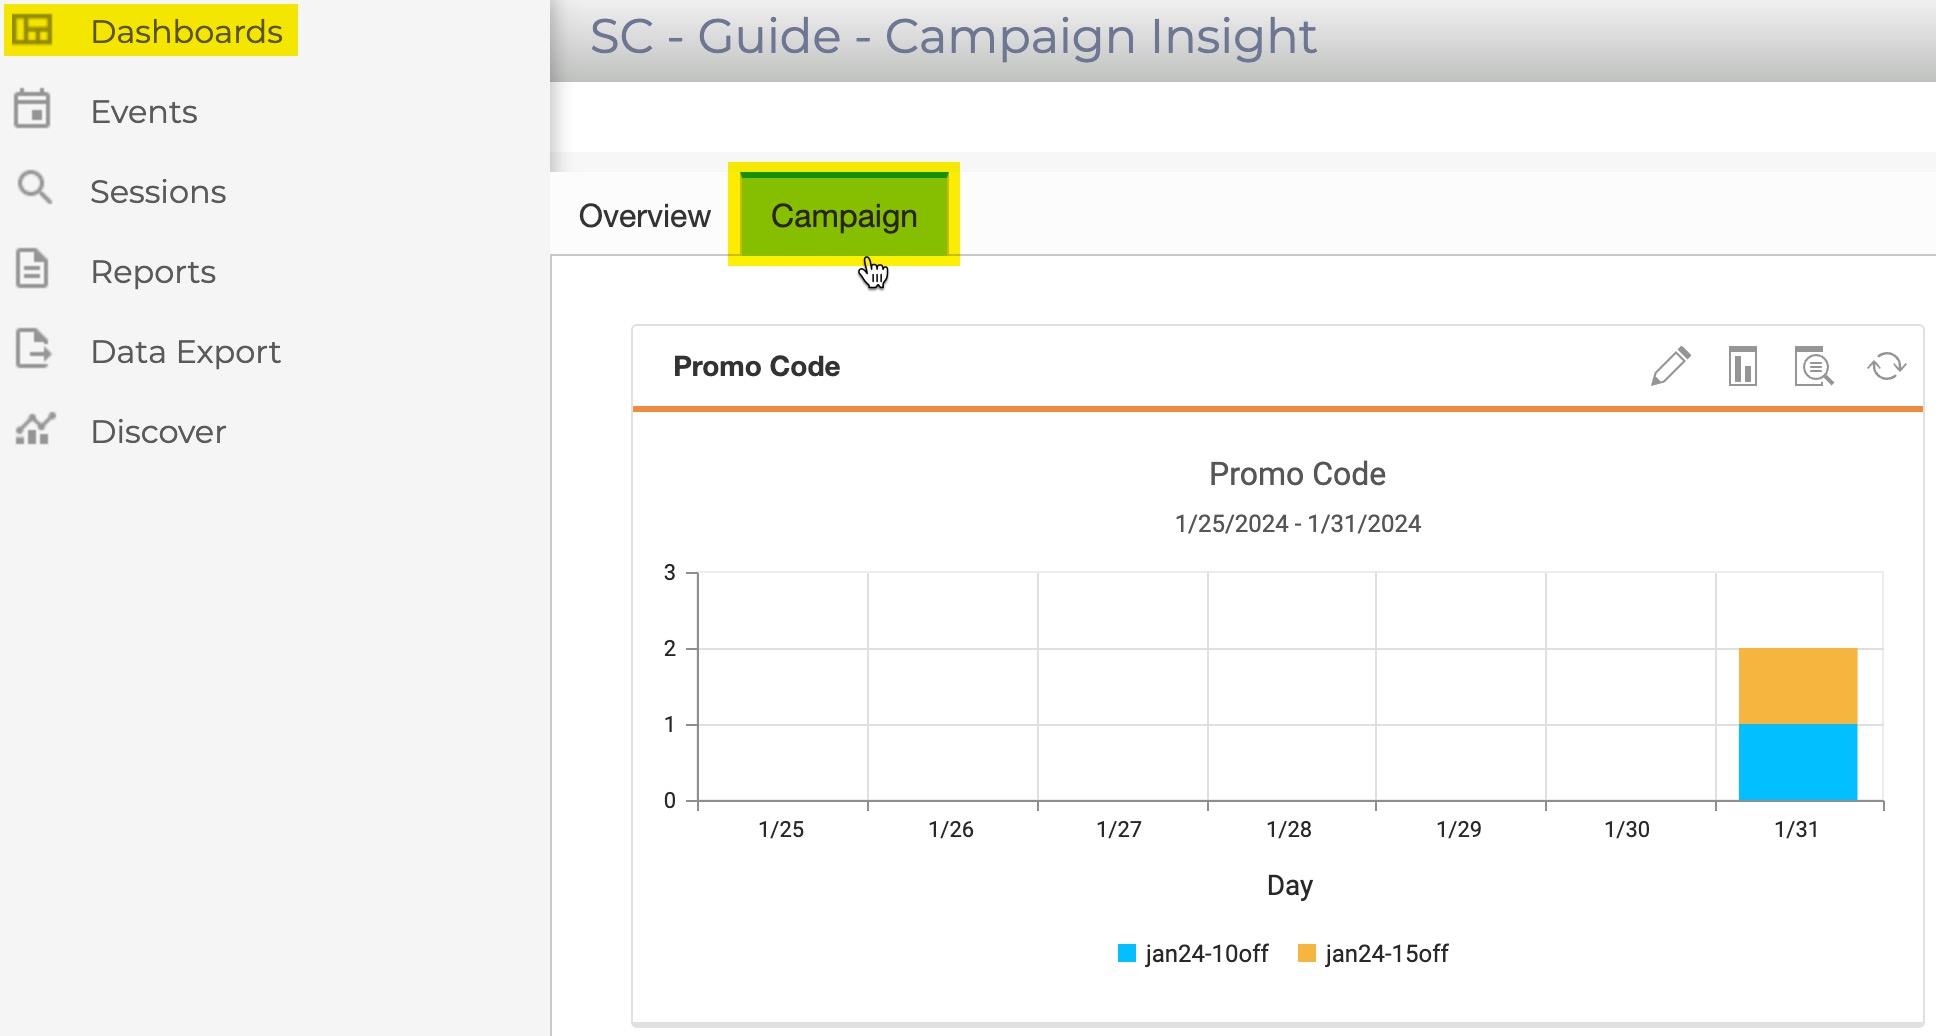Viewport: 1936px width, 1036px height.
Task: Open Sessions via the magnifier sidebar icon
Action: pos(34,190)
